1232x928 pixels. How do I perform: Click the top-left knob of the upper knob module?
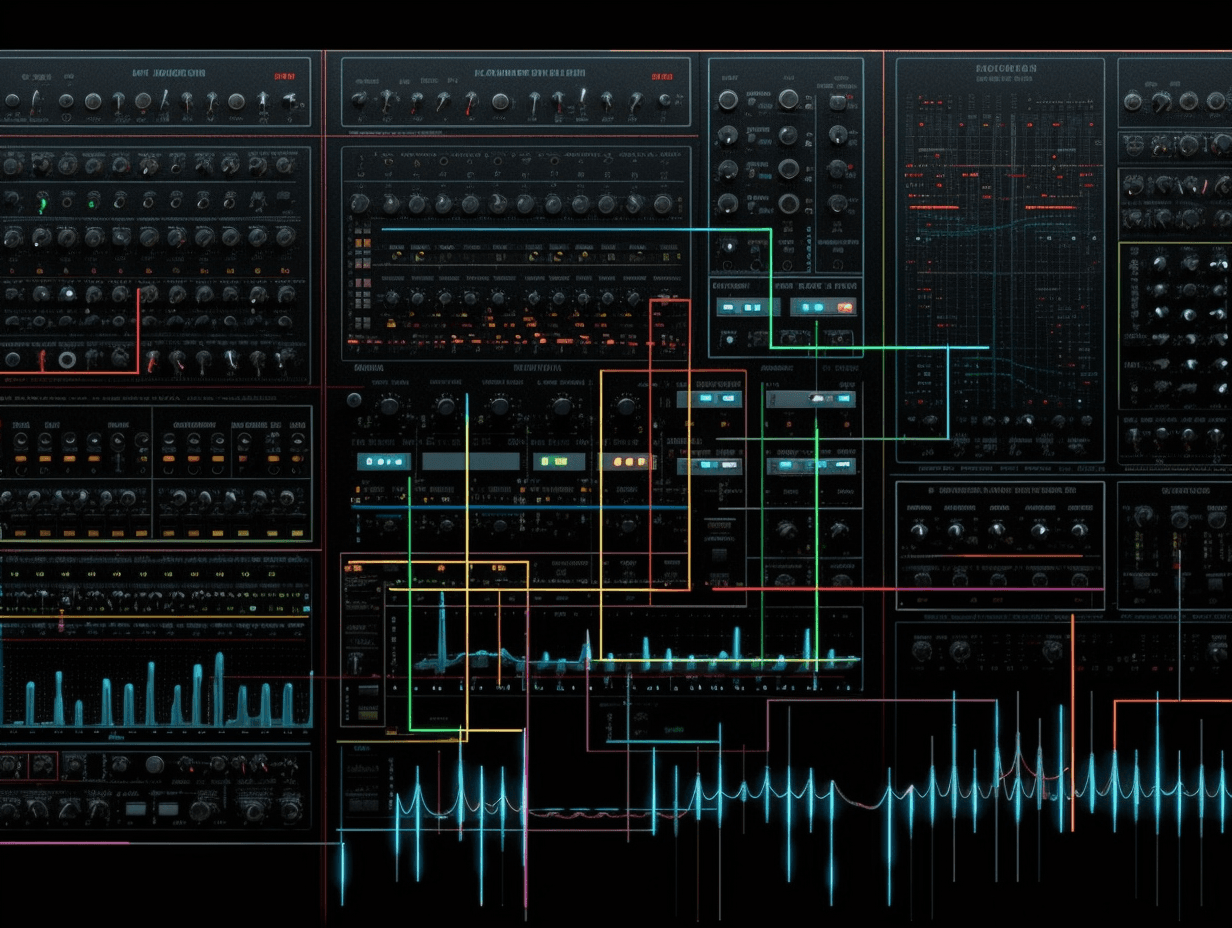[728, 98]
